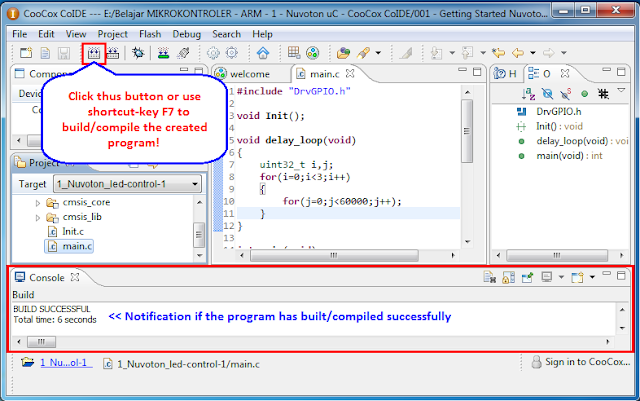Open the Open Console dropdown arrow

point(592,277)
